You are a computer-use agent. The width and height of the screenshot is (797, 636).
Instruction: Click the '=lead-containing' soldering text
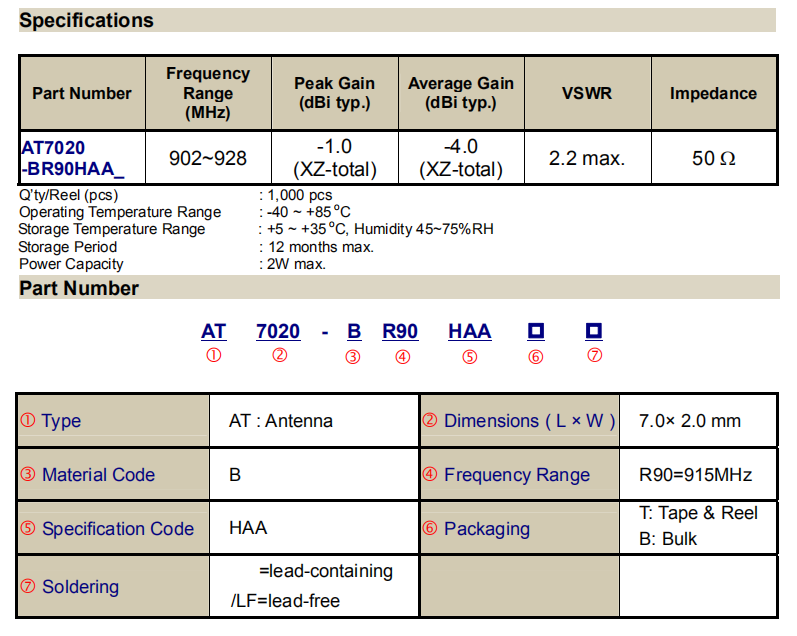pyautogui.click(x=326, y=571)
